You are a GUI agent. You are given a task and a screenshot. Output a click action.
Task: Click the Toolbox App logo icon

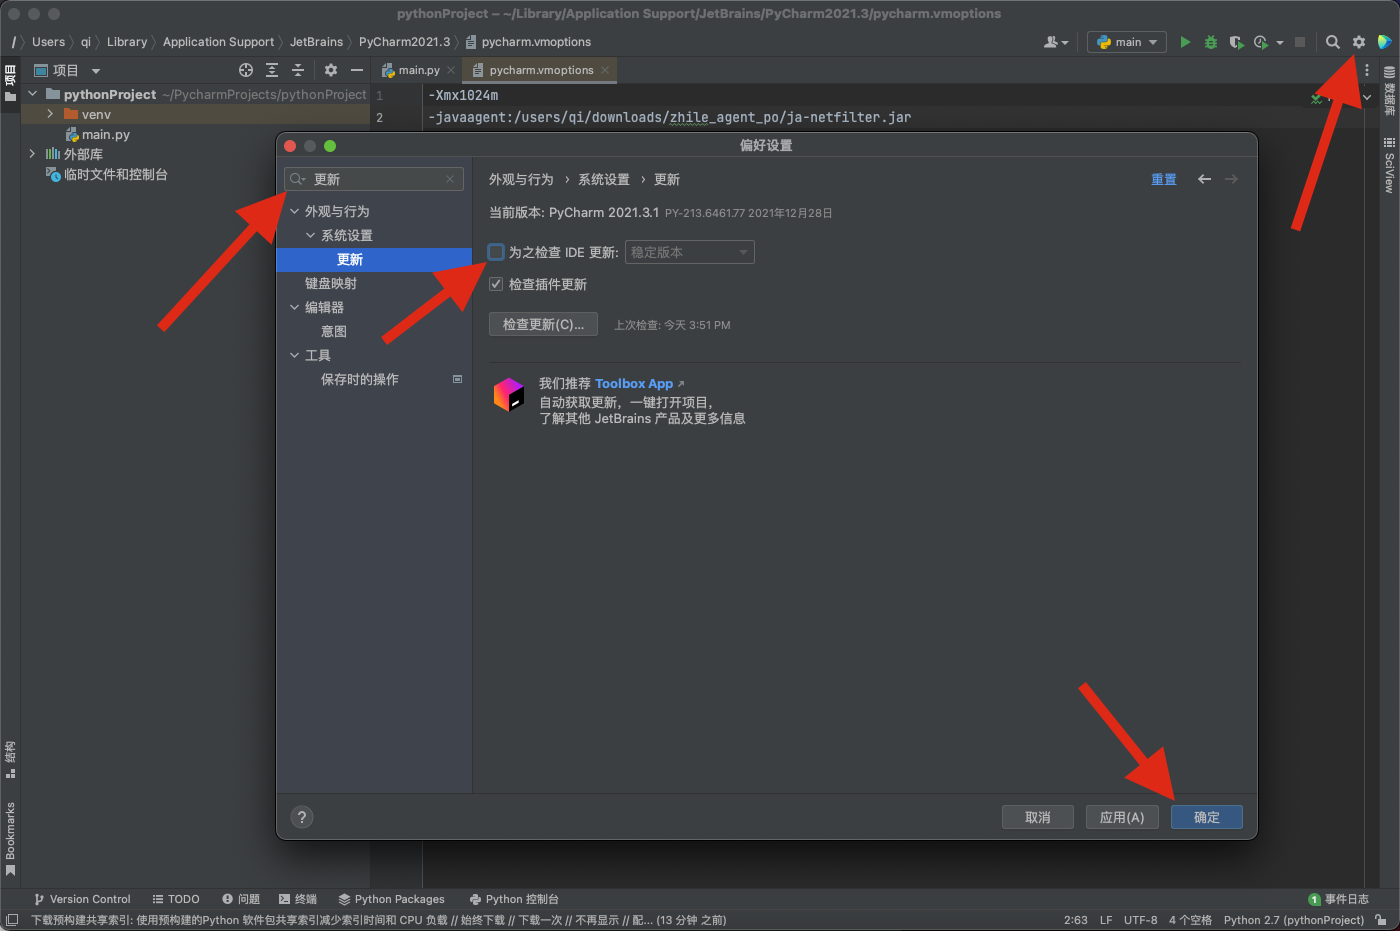tap(509, 394)
